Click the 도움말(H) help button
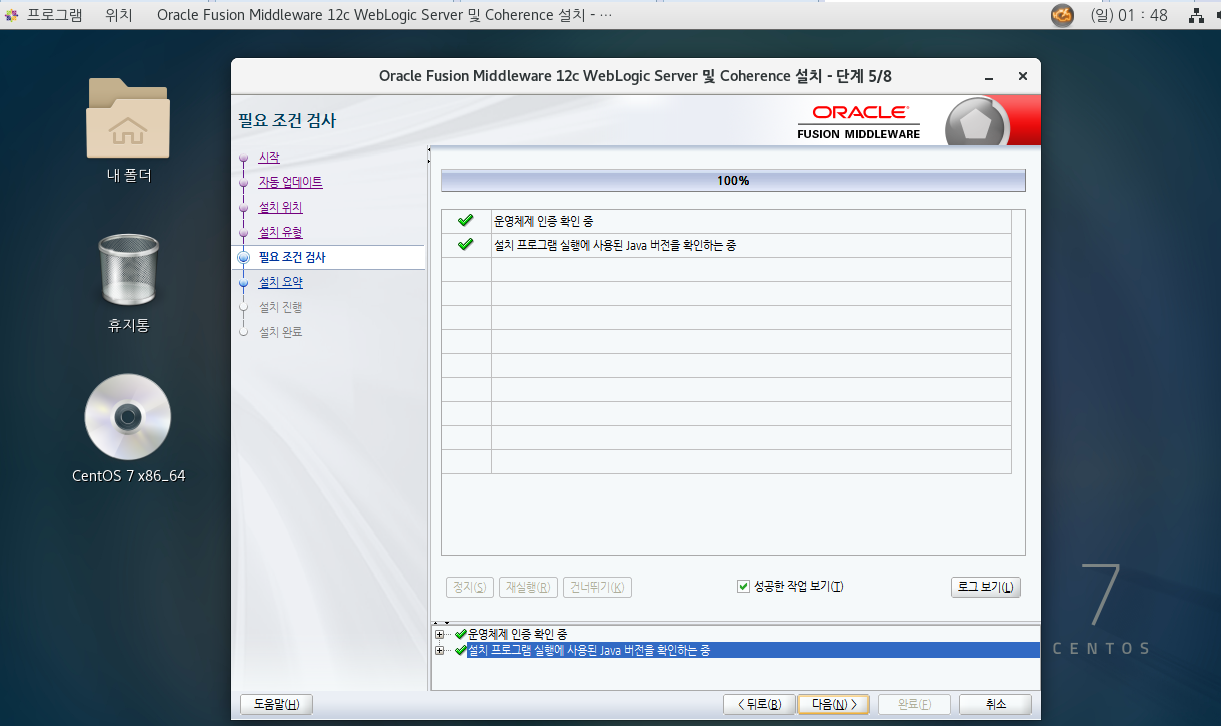 276,704
